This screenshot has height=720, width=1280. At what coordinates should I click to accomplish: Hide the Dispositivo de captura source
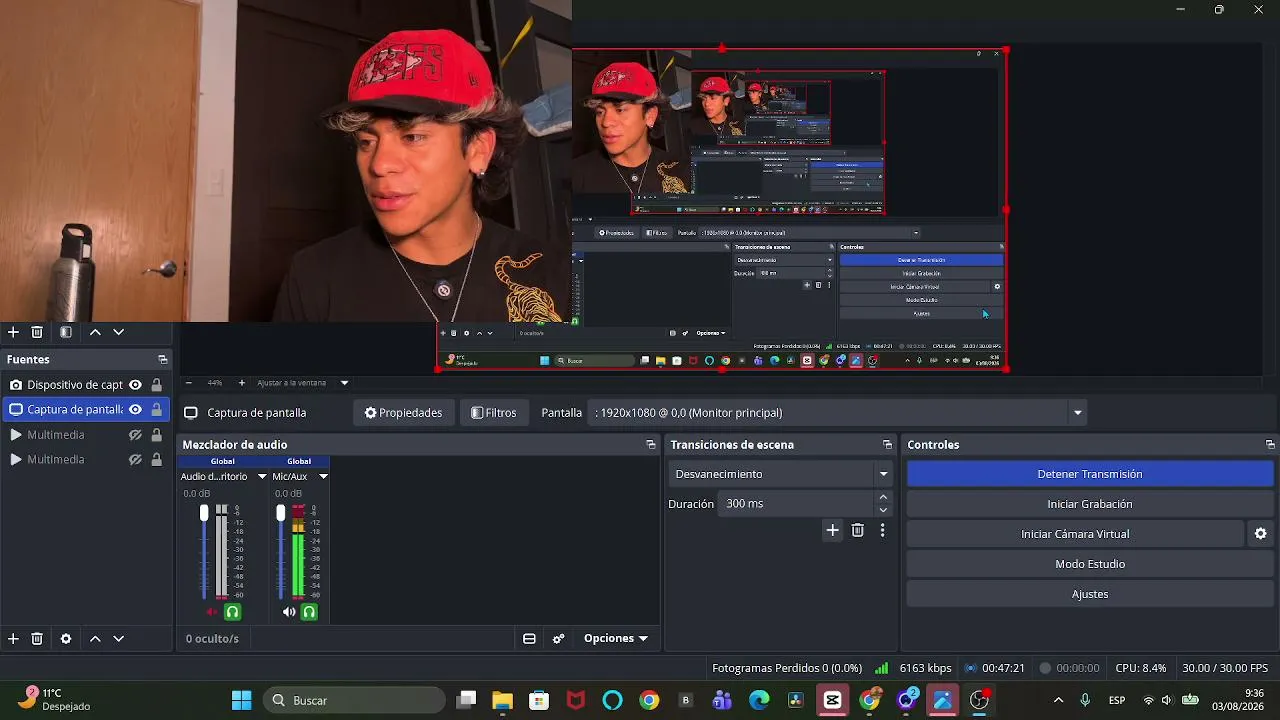135,385
